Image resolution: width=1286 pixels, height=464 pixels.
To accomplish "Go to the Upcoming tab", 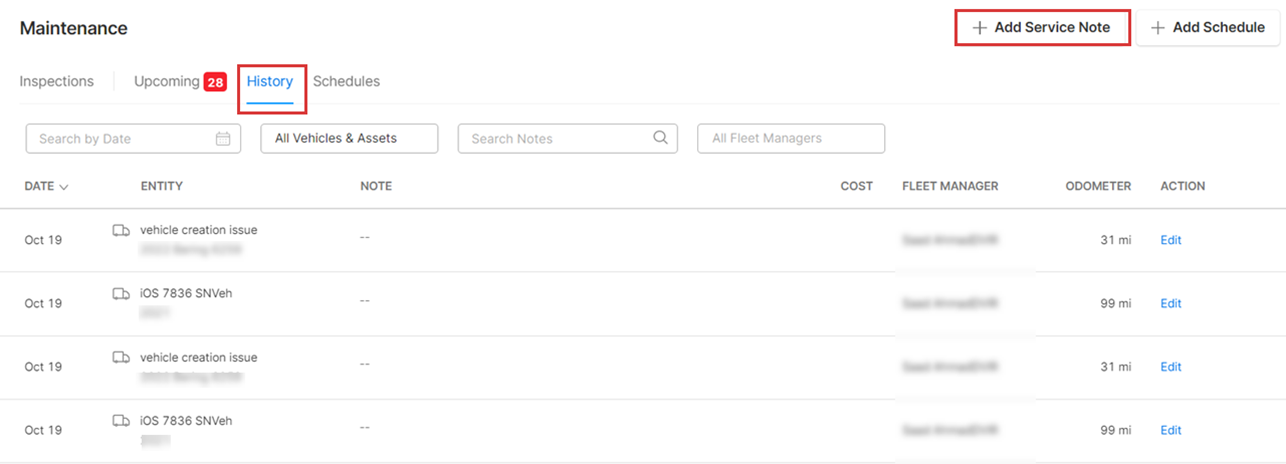I will (x=167, y=81).
